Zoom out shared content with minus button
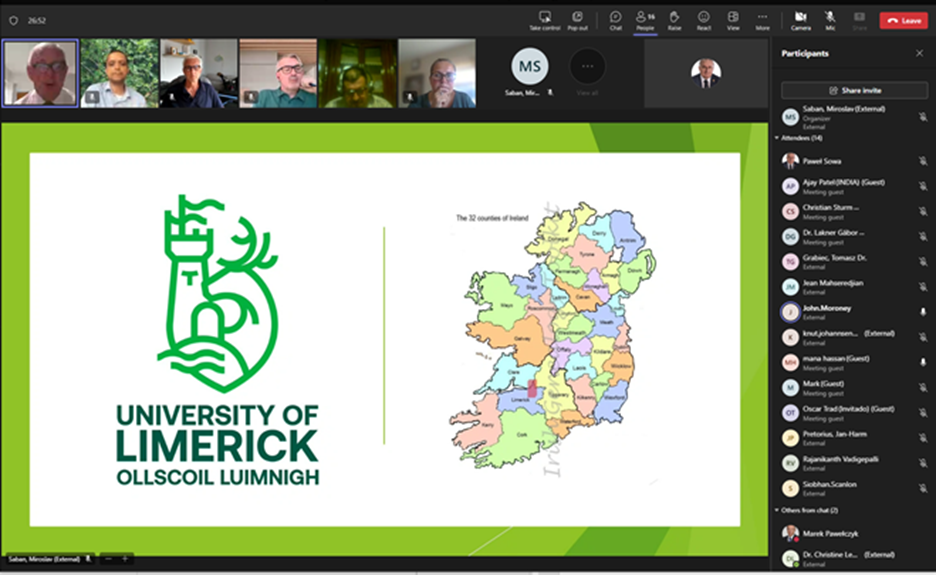Image resolution: width=936 pixels, height=575 pixels. (108, 559)
